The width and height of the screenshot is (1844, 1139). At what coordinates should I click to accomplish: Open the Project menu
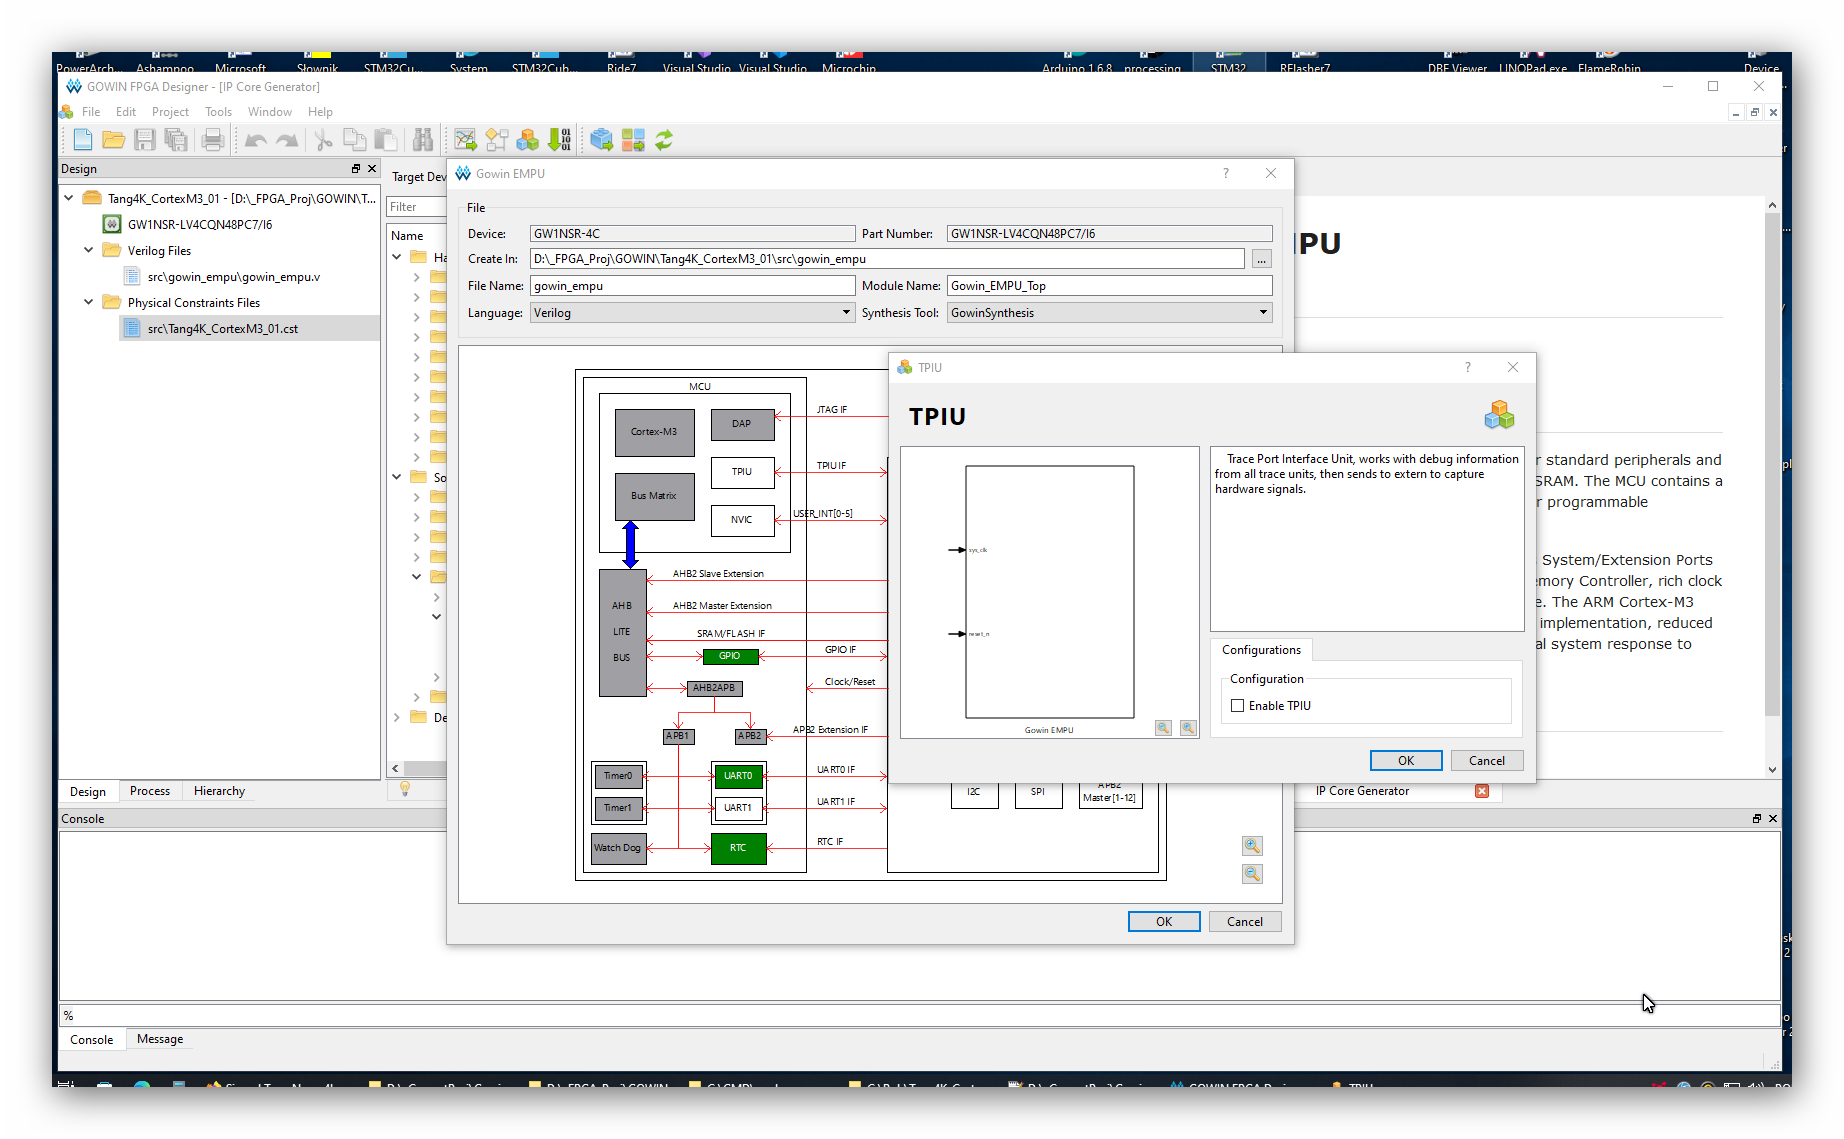click(x=170, y=112)
